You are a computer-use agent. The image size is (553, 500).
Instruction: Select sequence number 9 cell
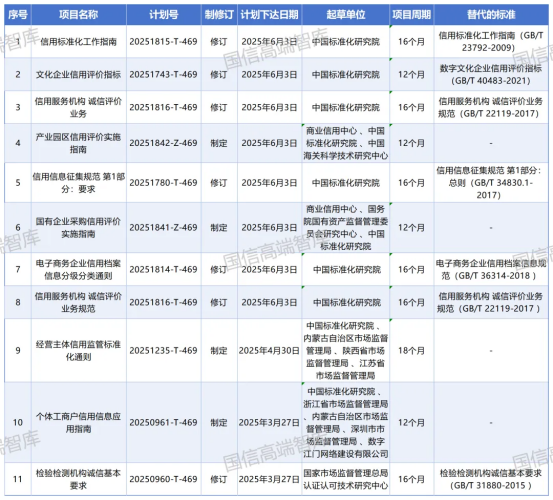click(18, 351)
